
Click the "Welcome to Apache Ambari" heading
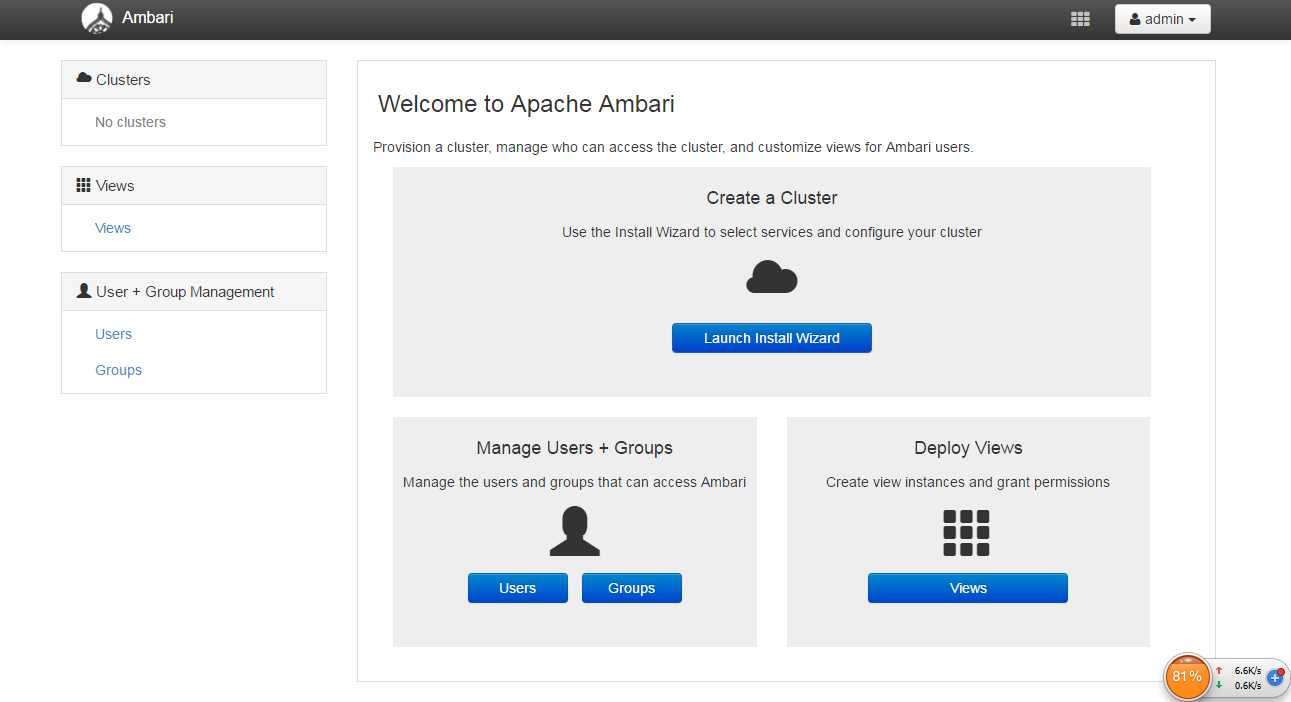[526, 104]
